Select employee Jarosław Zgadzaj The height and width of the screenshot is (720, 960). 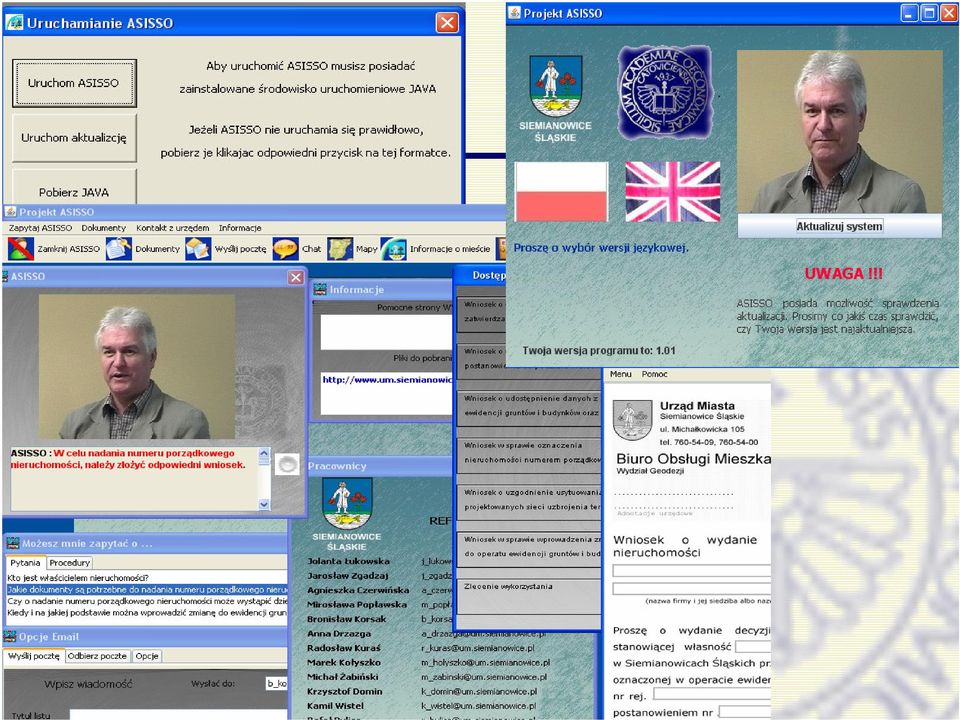[x=347, y=576]
